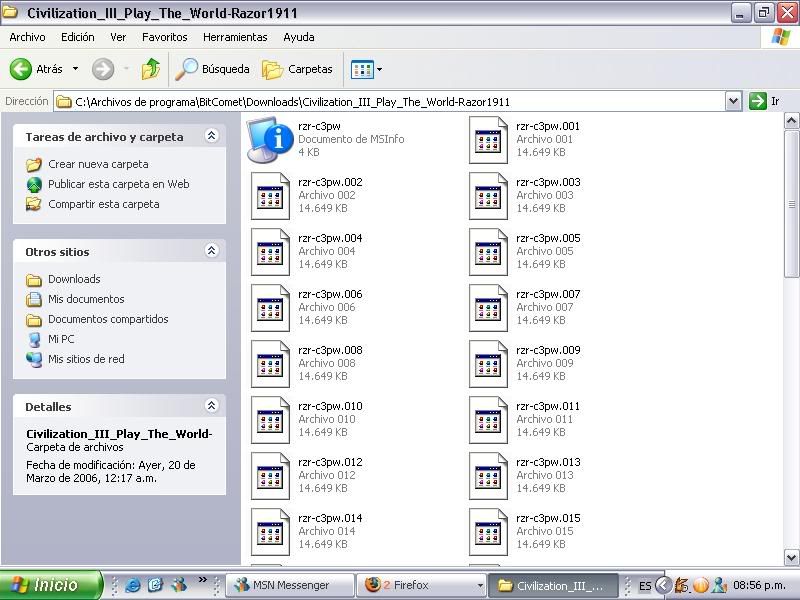800x600 pixels.
Task: Open the Ayuda menu
Action: 298,37
